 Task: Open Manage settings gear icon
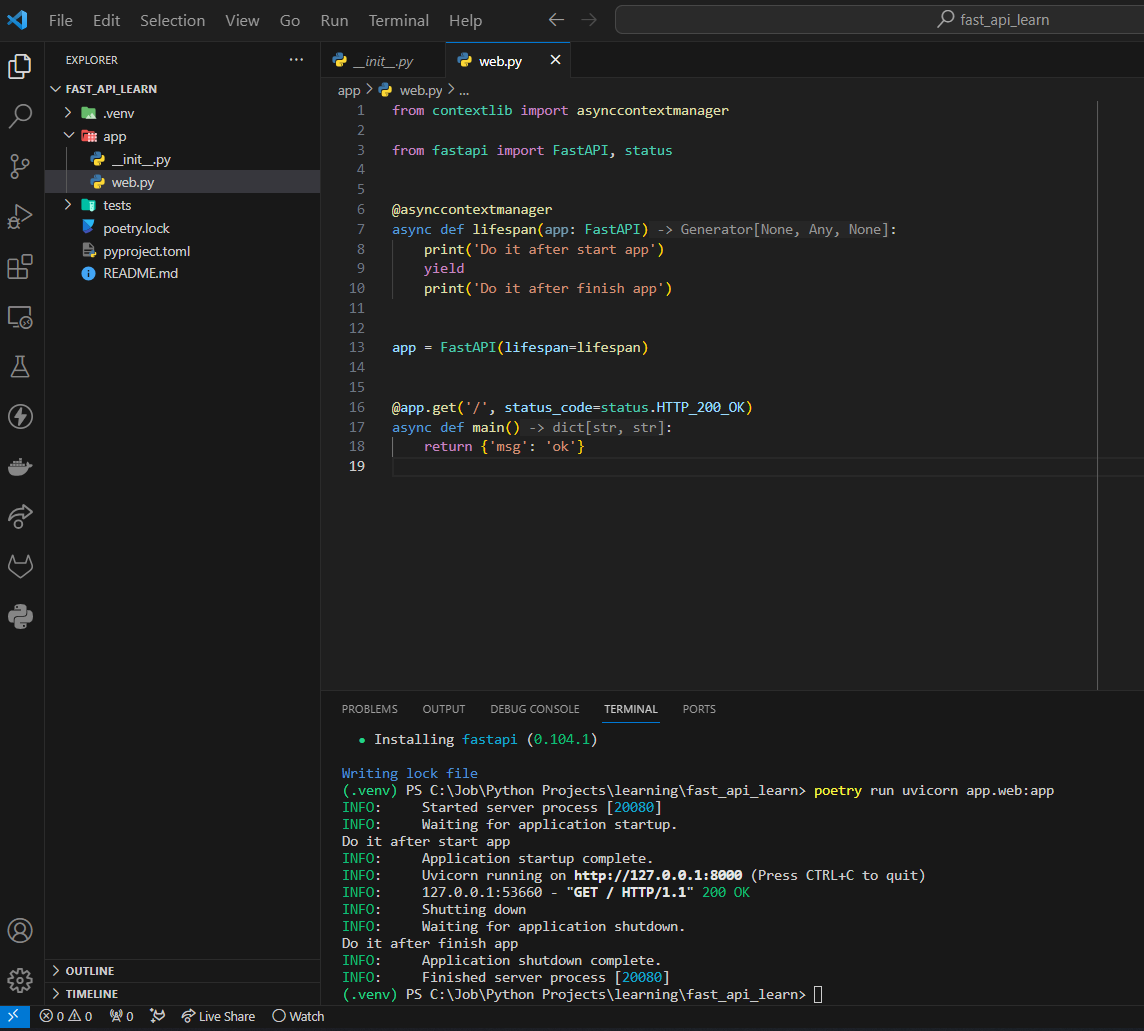click(x=20, y=980)
